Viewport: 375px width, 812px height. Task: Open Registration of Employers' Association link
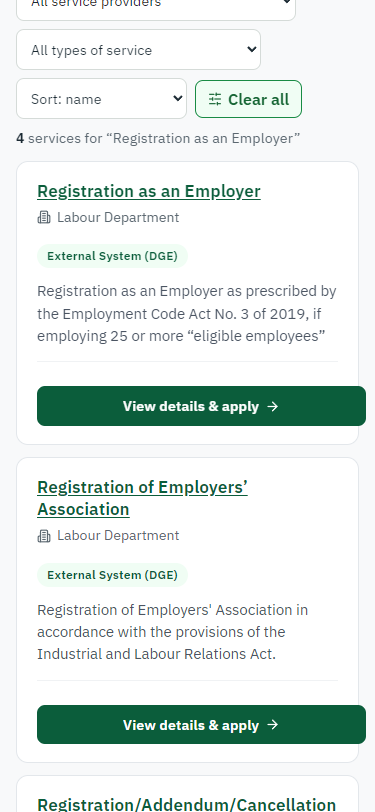point(142,498)
